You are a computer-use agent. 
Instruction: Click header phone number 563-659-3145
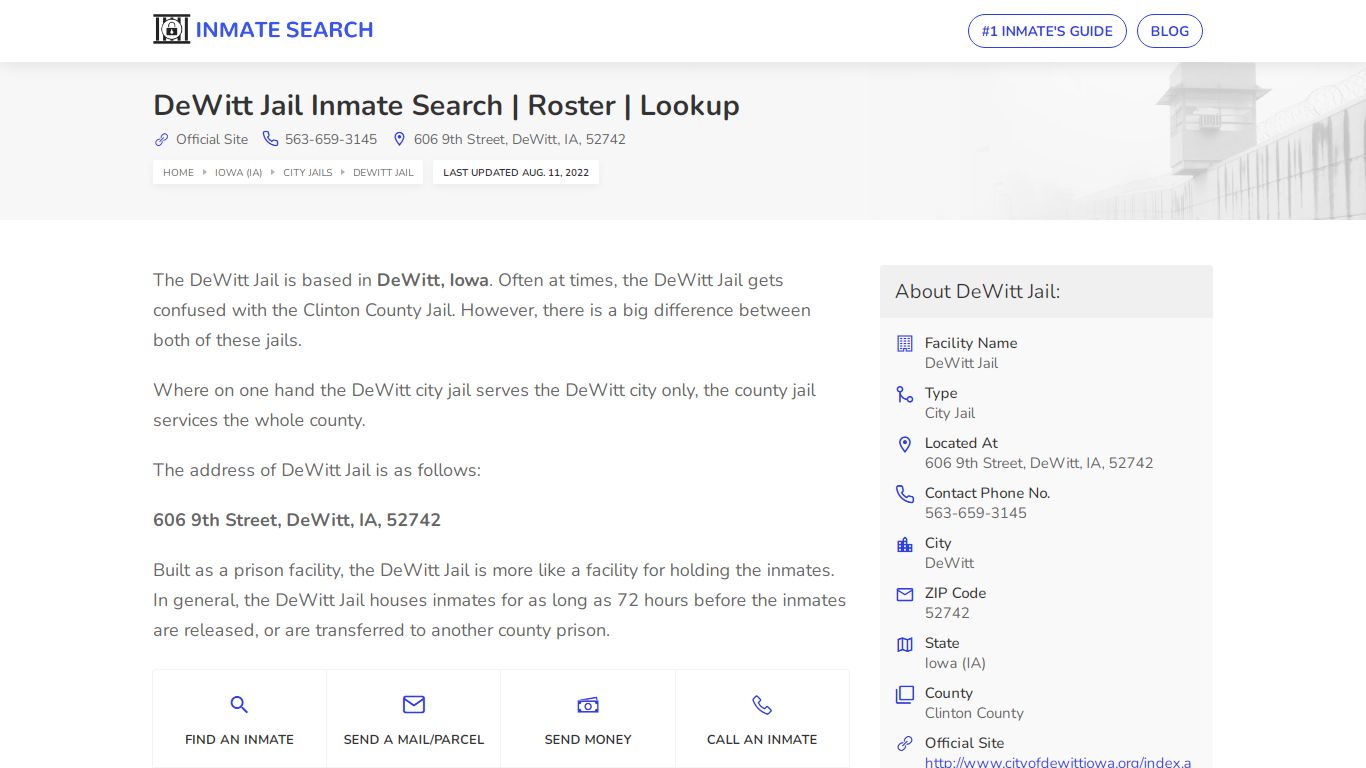331,140
